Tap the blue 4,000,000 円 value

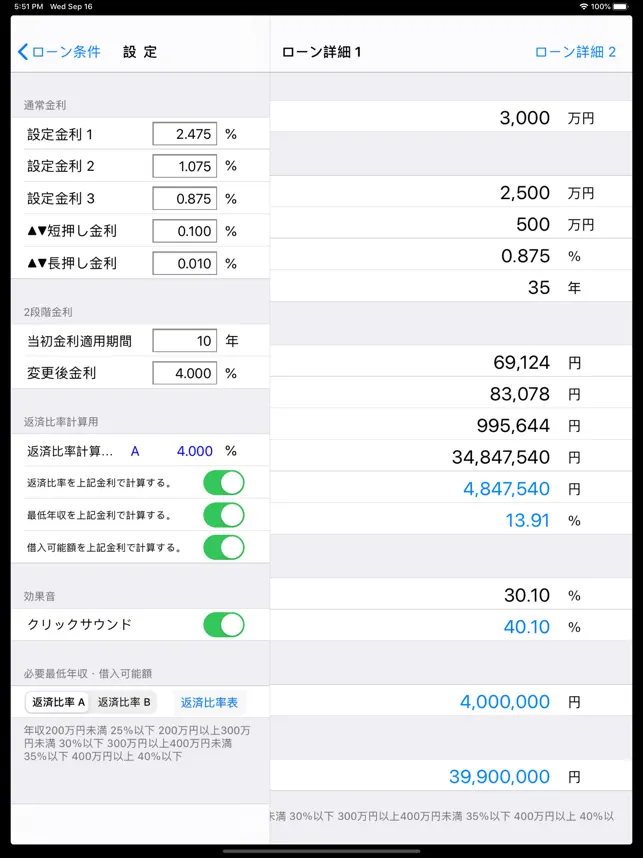pyautogui.click(x=505, y=702)
